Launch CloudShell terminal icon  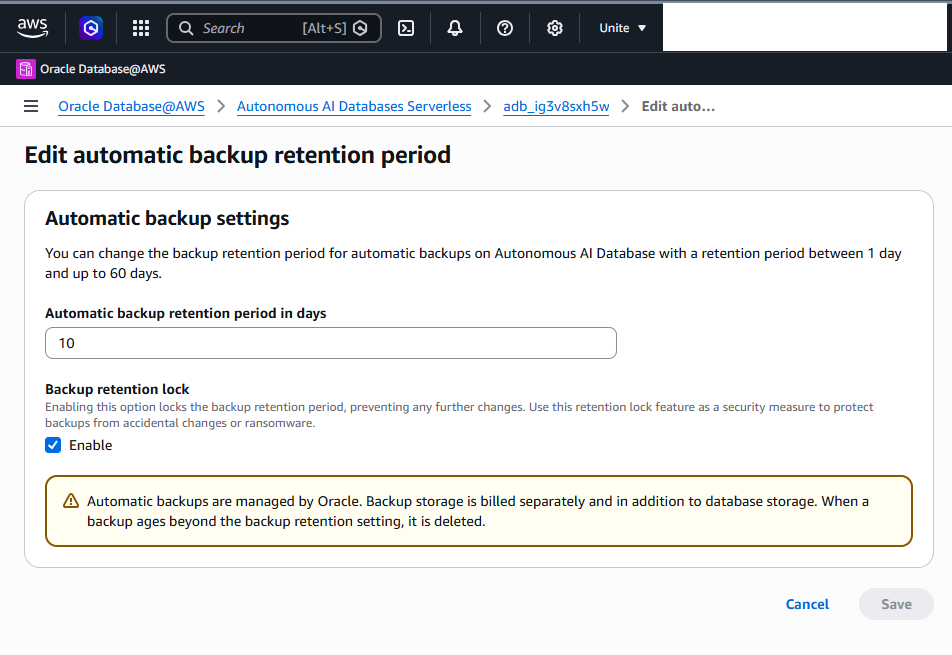[x=406, y=28]
